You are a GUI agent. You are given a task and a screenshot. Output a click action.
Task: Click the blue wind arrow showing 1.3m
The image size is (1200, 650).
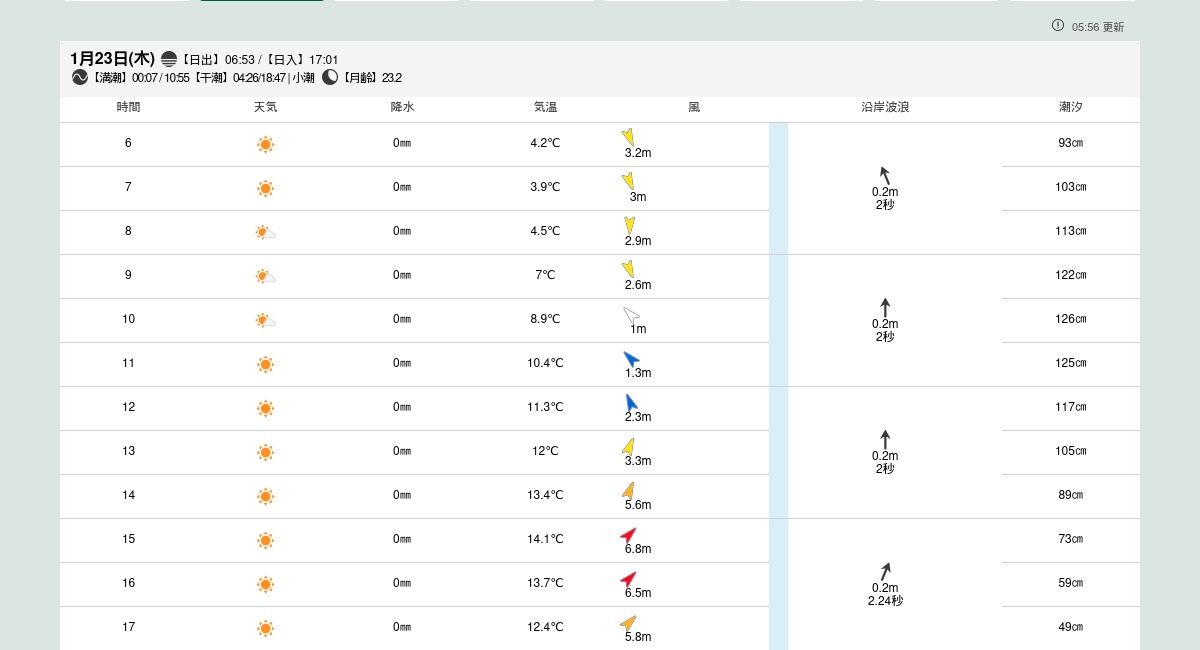(631, 359)
